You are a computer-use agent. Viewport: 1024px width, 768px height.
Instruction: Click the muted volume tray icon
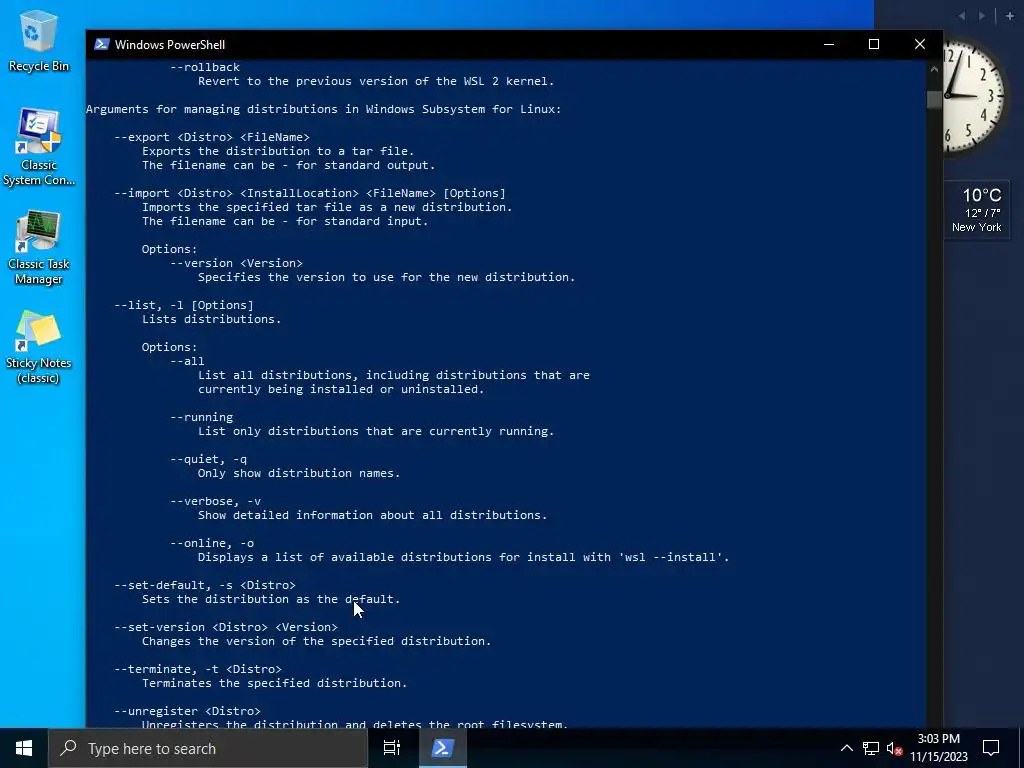(x=895, y=748)
